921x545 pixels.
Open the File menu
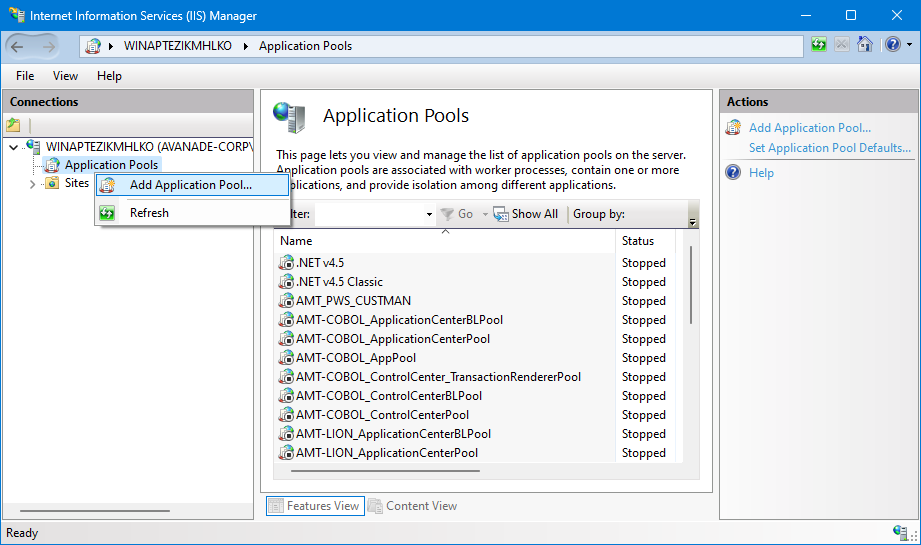[x=25, y=76]
